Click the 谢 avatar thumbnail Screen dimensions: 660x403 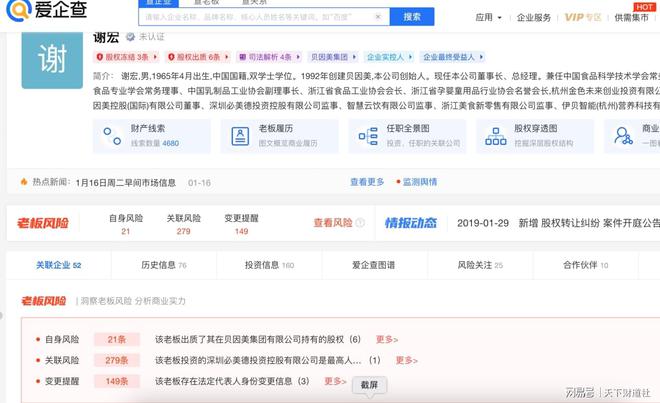coord(52,60)
